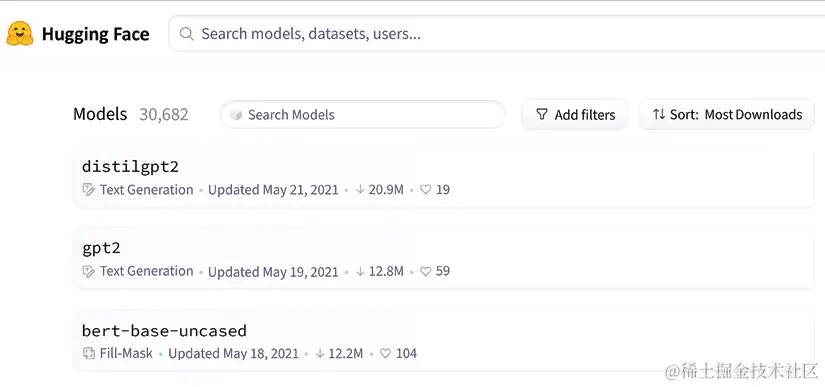Click the download arrow icon on gpt2
Viewport: 825px width, 387px height.
[360, 271]
